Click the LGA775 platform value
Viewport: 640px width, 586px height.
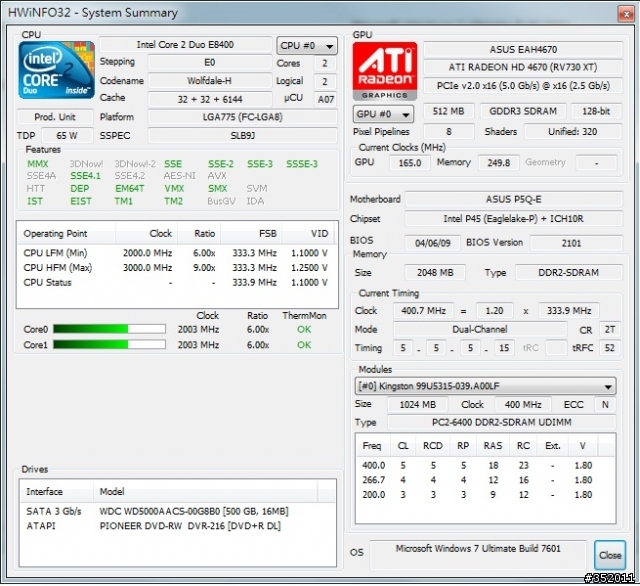[x=242, y=117]
